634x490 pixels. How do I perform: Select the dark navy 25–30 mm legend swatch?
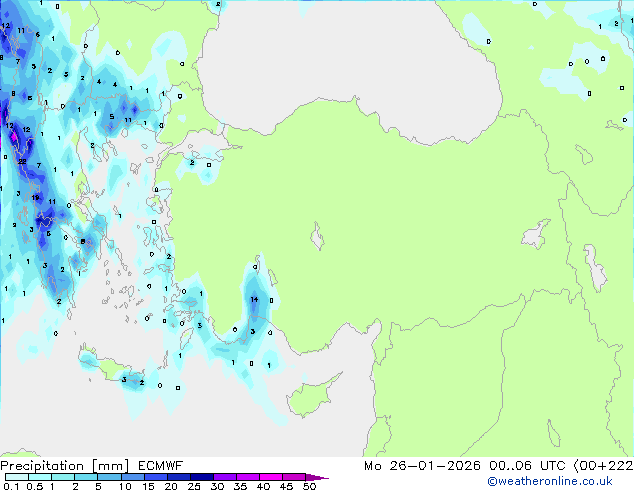pyautogui.click(x=202, y=477)
